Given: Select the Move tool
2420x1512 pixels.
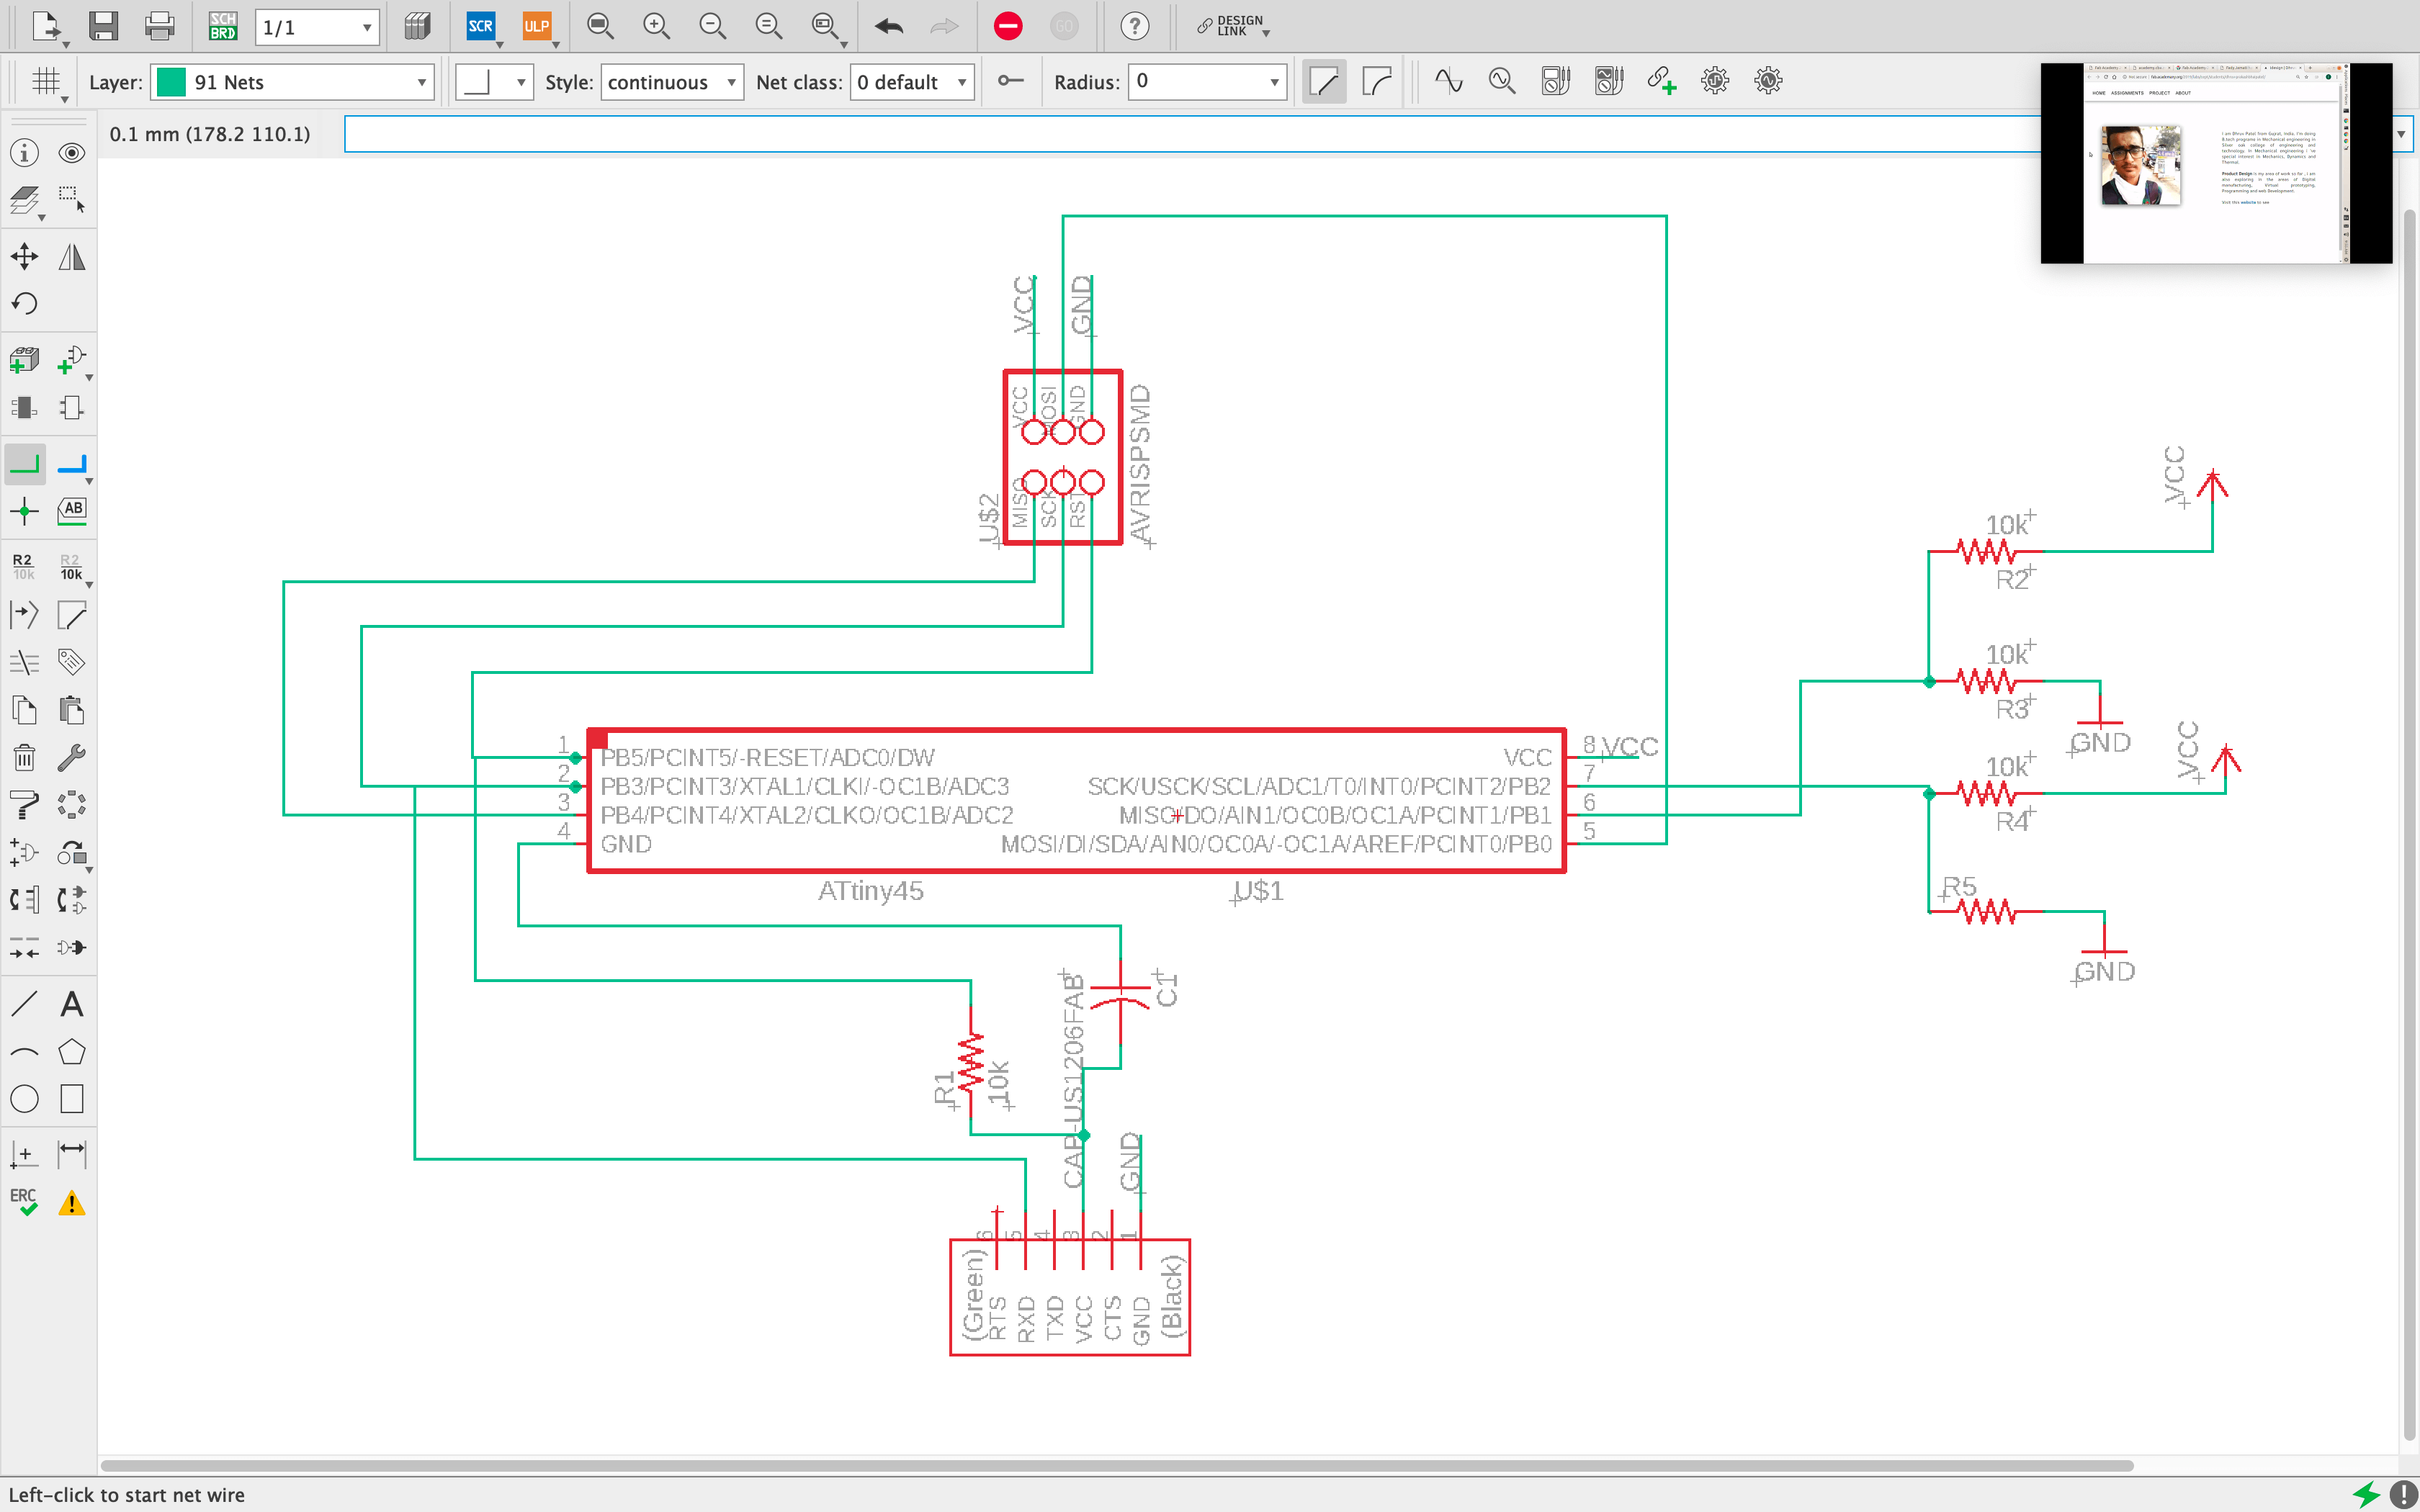Looking at the screenshot, I should (25, 256).
